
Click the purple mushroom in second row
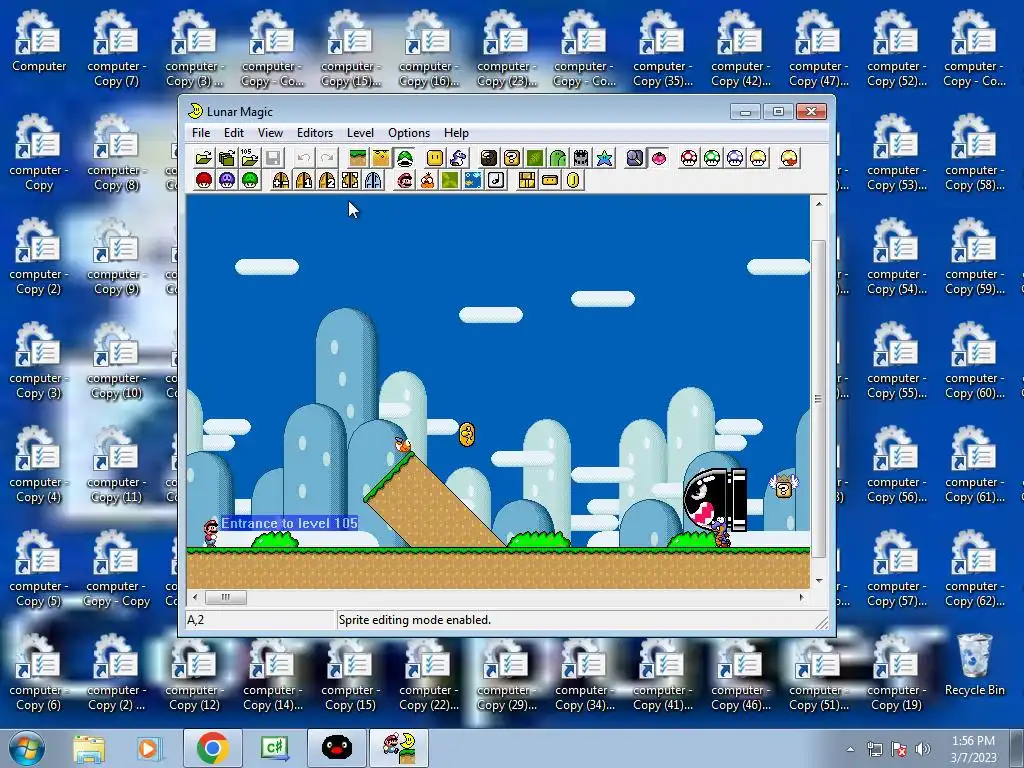pos(227,180)
